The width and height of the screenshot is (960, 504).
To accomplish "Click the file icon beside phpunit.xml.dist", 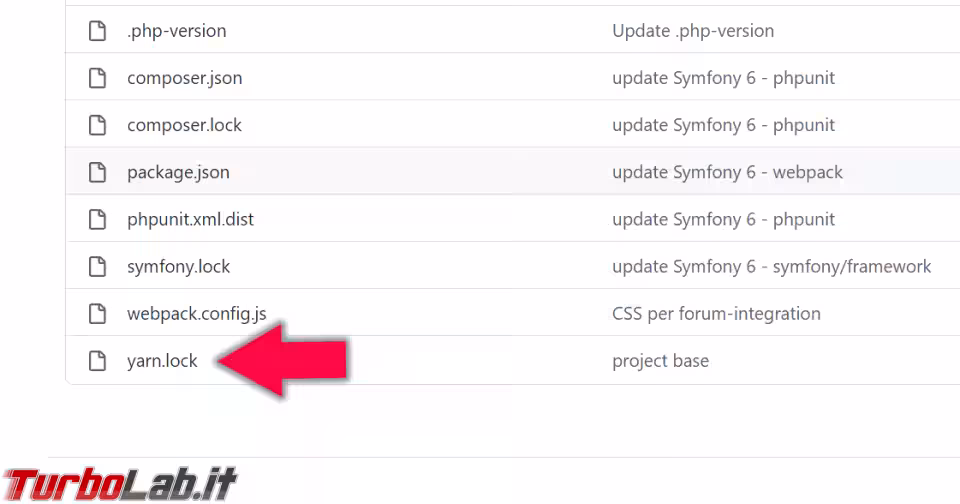I will pyautogui.click(x=97, y=219).
